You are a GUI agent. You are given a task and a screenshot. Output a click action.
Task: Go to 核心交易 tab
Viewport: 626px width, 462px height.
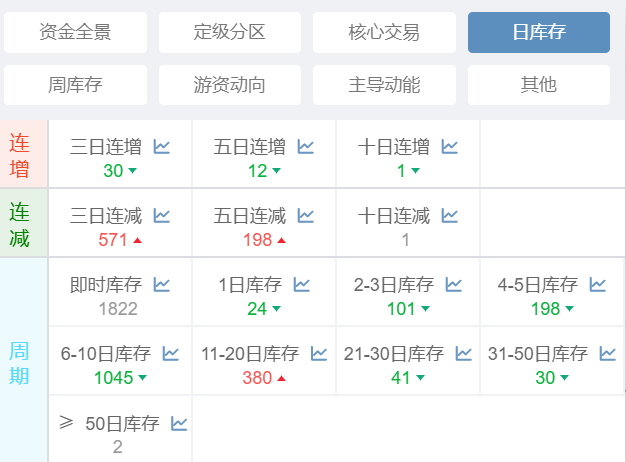(384, 32)
